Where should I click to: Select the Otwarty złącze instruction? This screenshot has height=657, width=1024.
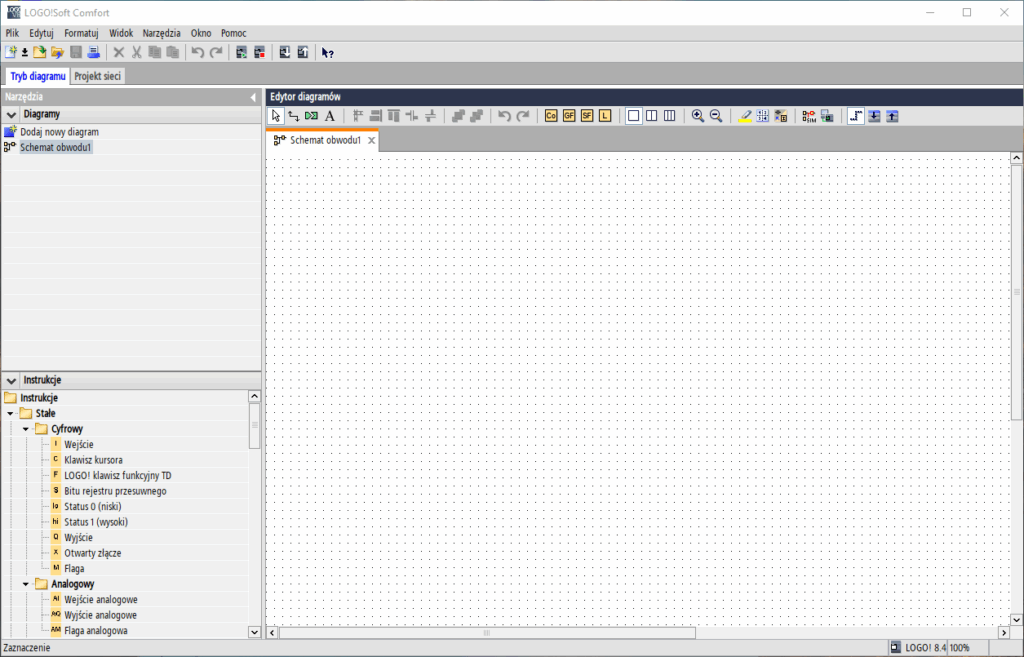[93, 553]
